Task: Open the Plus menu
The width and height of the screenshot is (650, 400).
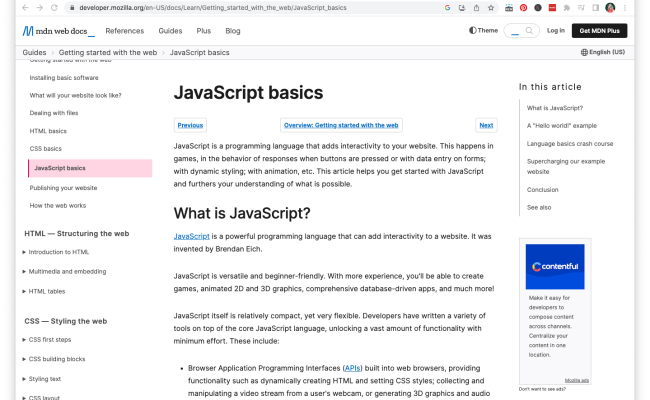Action: click(204, 31)
